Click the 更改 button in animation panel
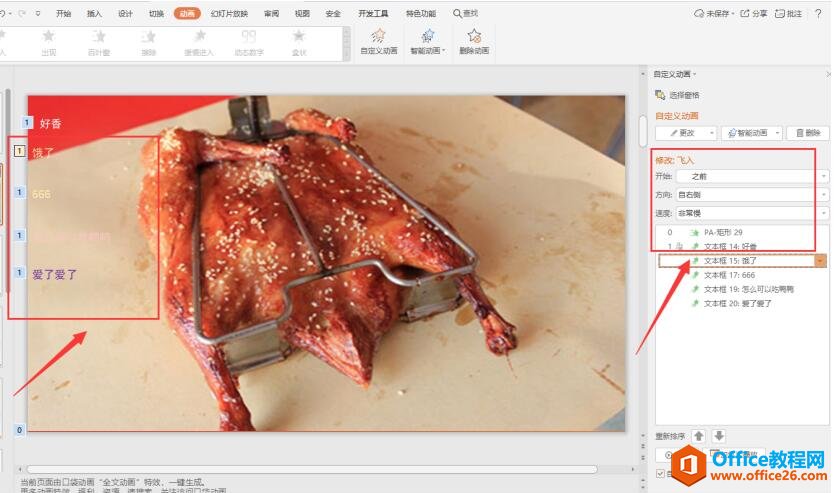The width and height of the screenshot is (834, 493). coord(685,133)
